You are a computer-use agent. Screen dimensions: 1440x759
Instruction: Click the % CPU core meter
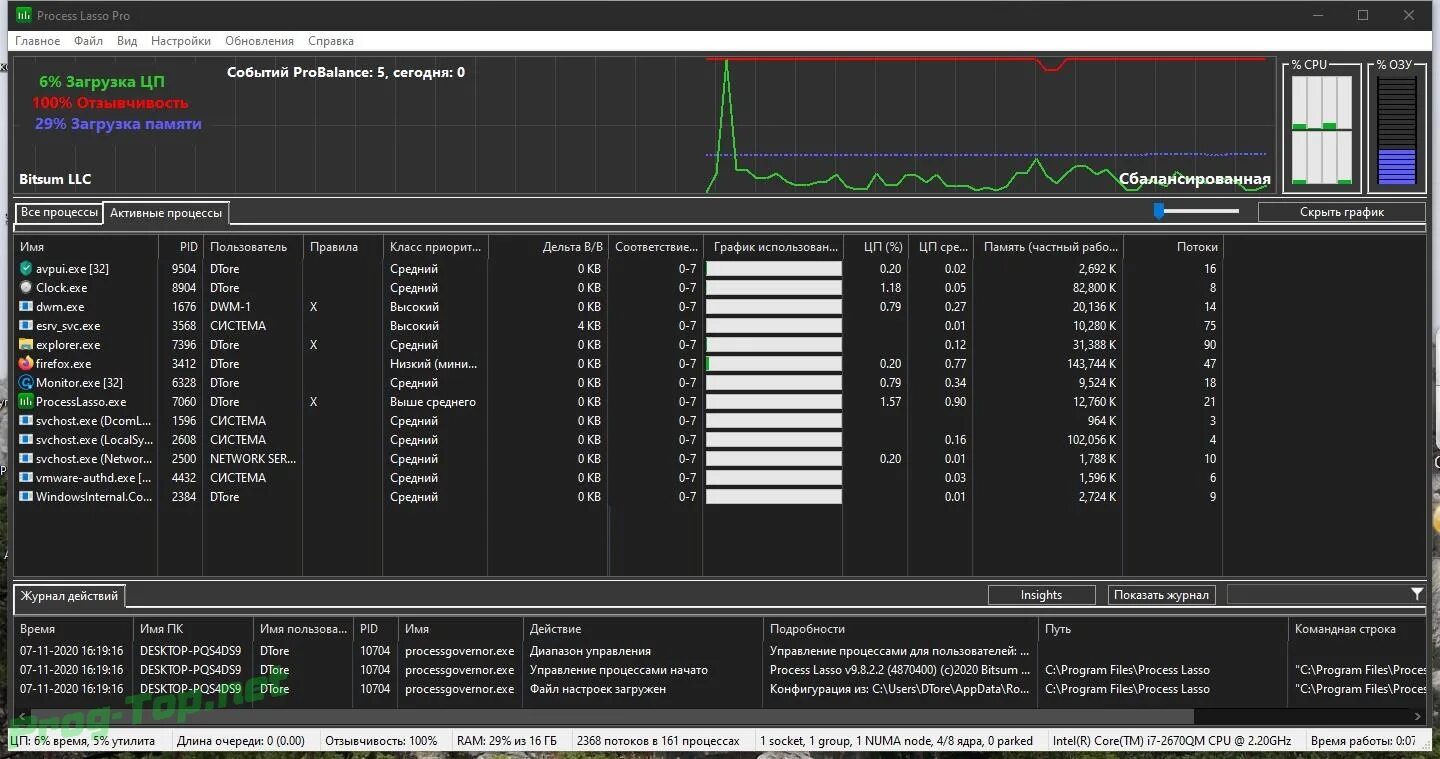1321,130
